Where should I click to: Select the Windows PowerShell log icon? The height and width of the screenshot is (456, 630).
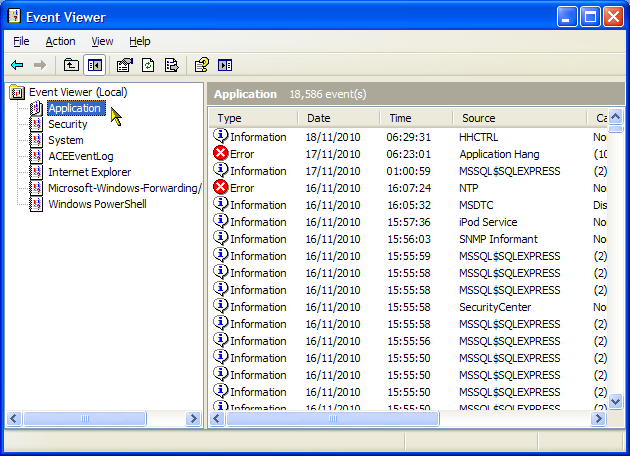click(x=37, y=204)
